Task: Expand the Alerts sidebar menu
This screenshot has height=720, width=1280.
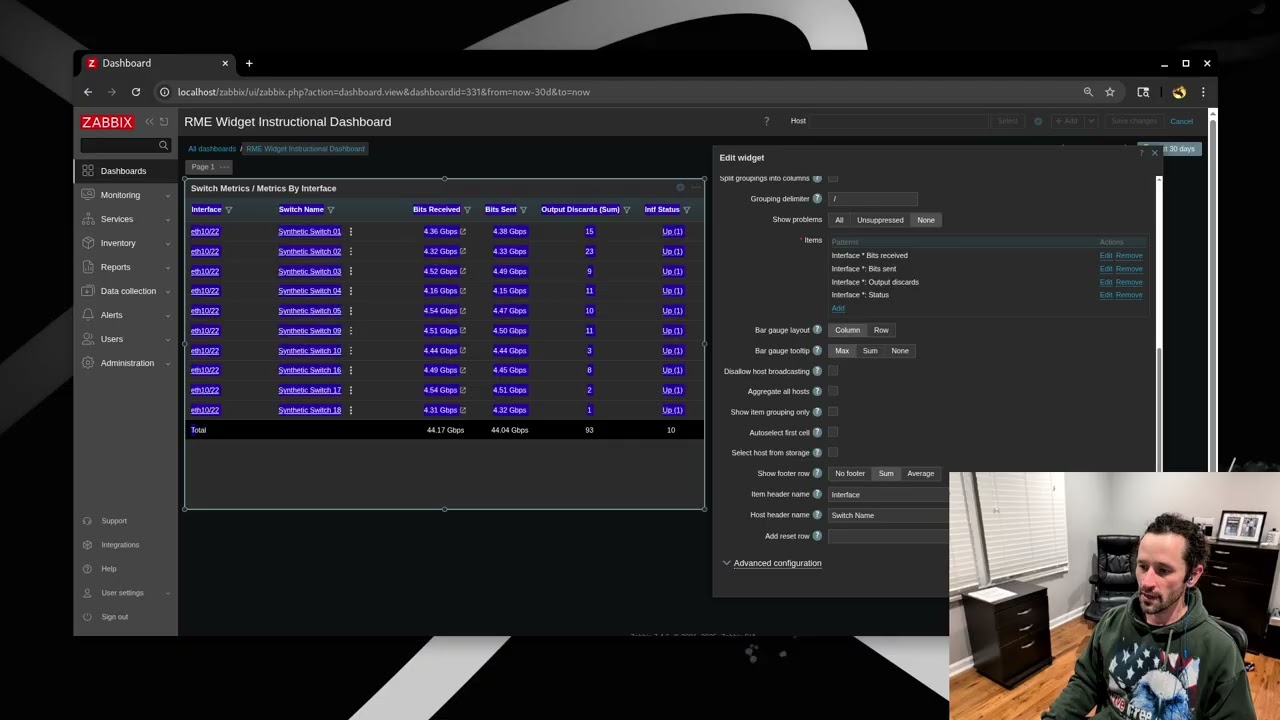Action: click(125, 315)
